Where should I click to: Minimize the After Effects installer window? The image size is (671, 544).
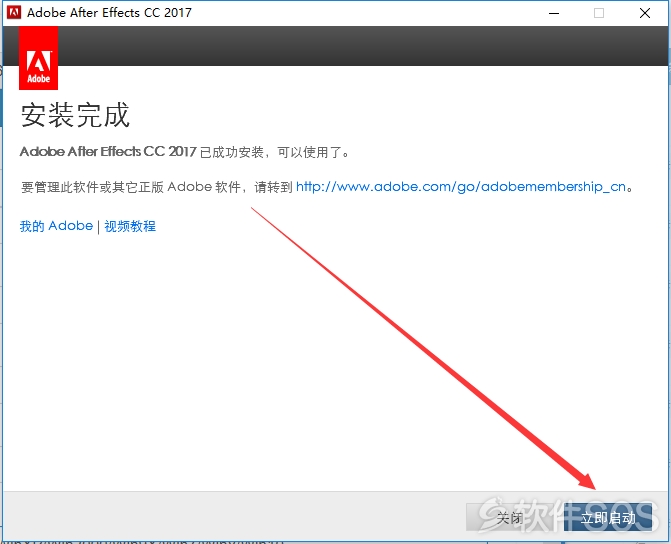[554, 13]
